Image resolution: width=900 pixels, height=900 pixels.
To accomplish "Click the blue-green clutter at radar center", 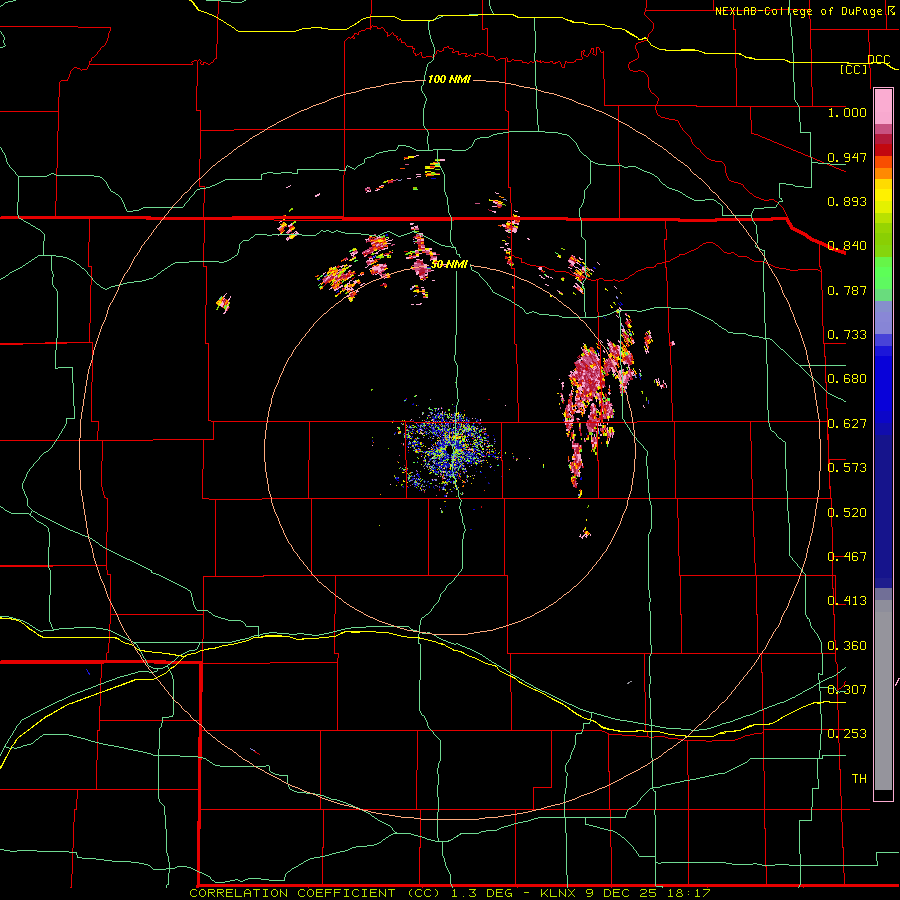I will tap(452, 449).
